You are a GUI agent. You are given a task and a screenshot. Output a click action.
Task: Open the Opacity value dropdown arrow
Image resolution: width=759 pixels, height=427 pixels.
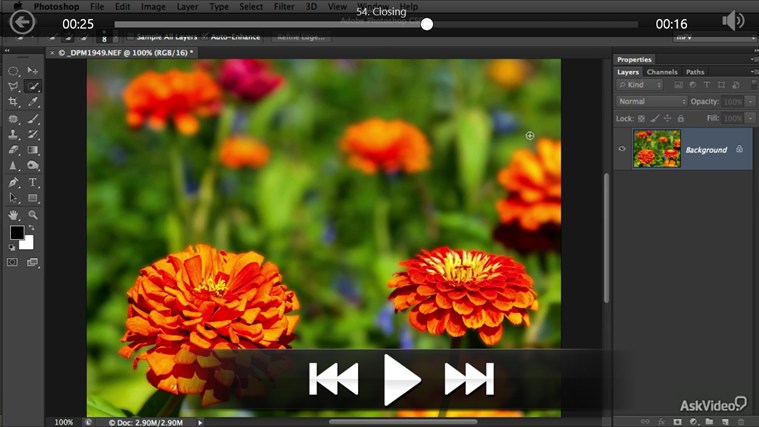(746, 102)
